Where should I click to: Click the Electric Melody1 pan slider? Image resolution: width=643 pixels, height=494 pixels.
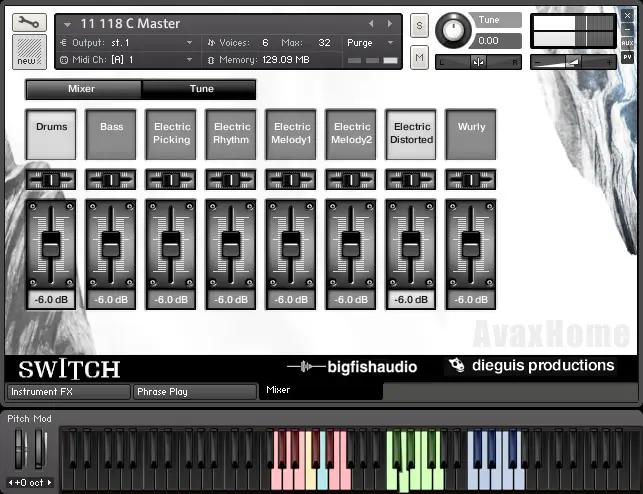(291, 180)
